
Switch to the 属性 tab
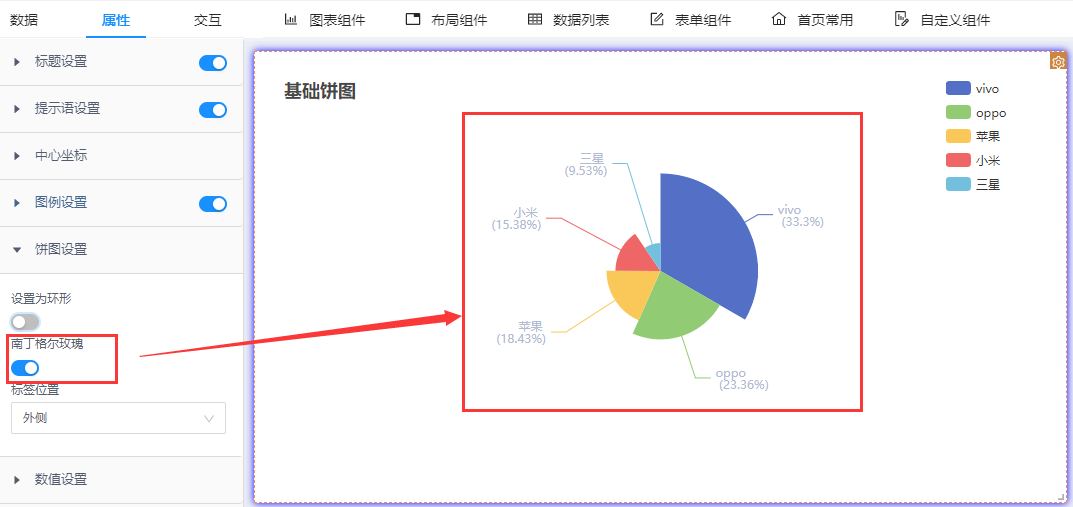tap(116, 20)
